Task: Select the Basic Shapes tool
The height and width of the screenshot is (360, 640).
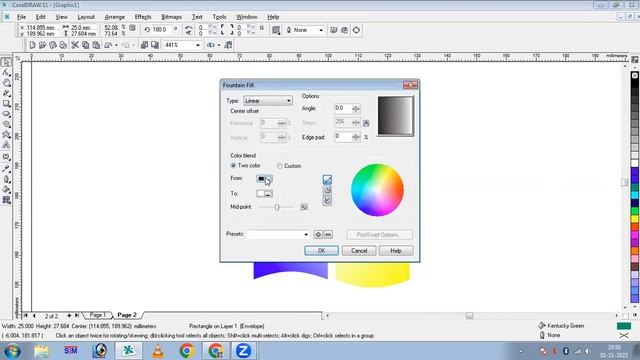Action: [x=6, y=135]
